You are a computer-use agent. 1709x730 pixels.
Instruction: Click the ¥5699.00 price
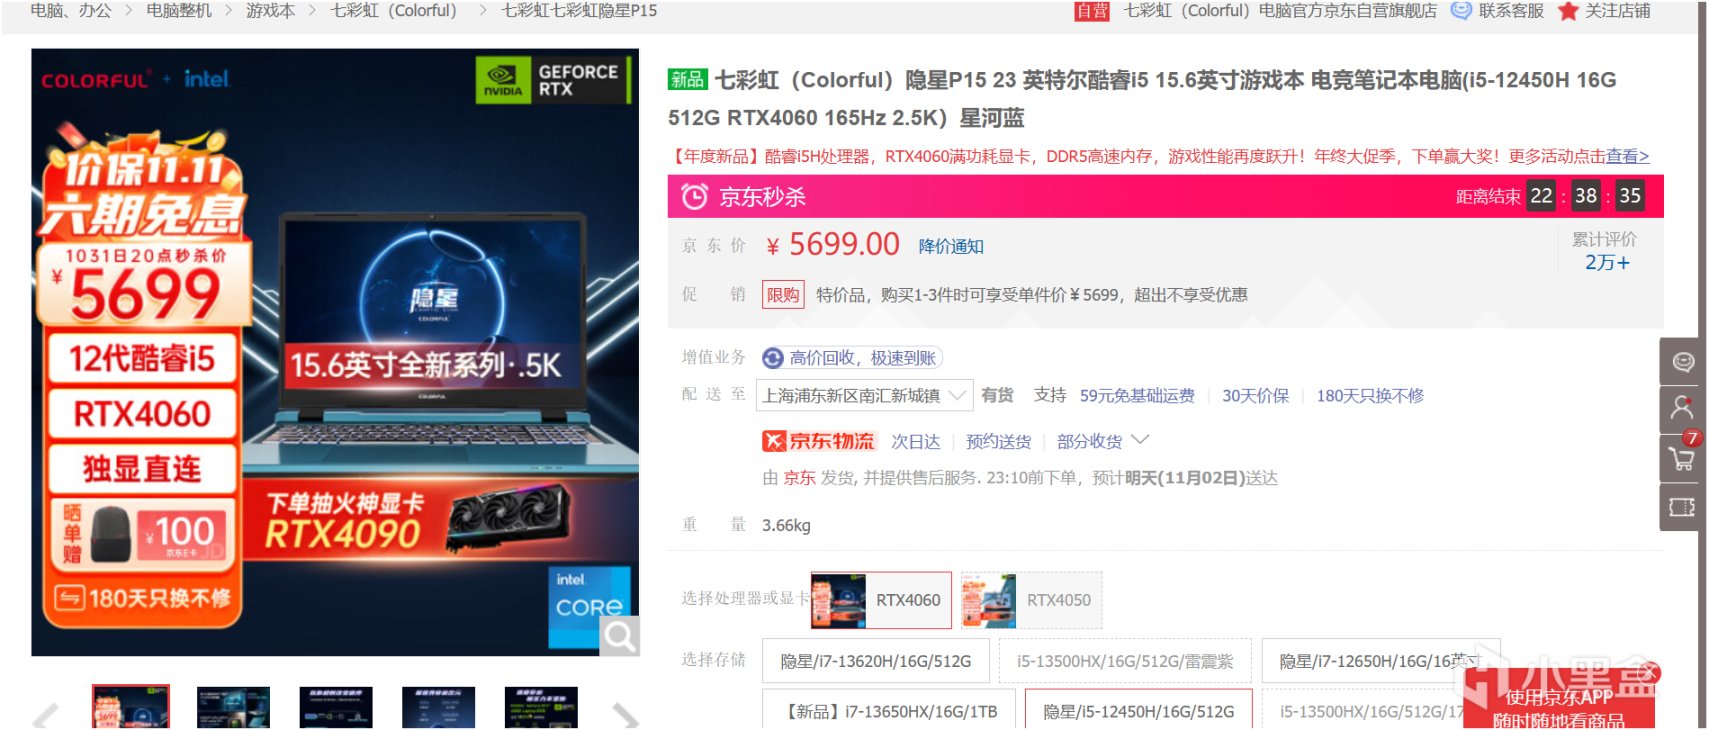point(833,245)
